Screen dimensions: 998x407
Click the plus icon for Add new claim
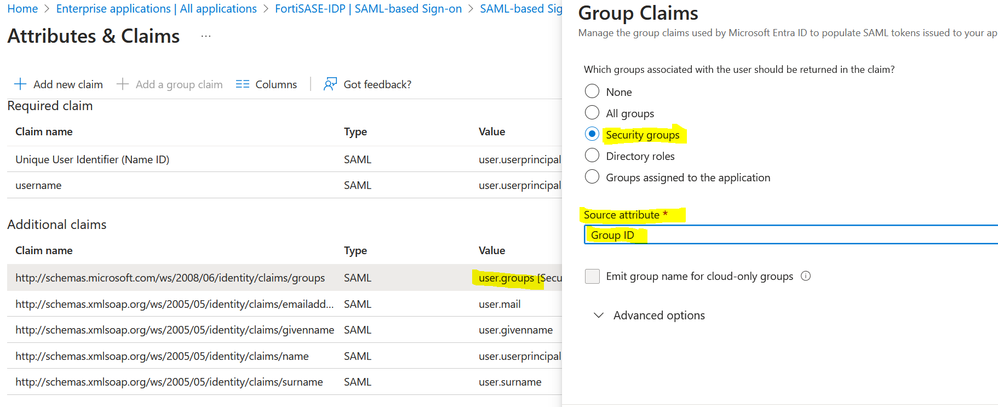pos(20,84)
